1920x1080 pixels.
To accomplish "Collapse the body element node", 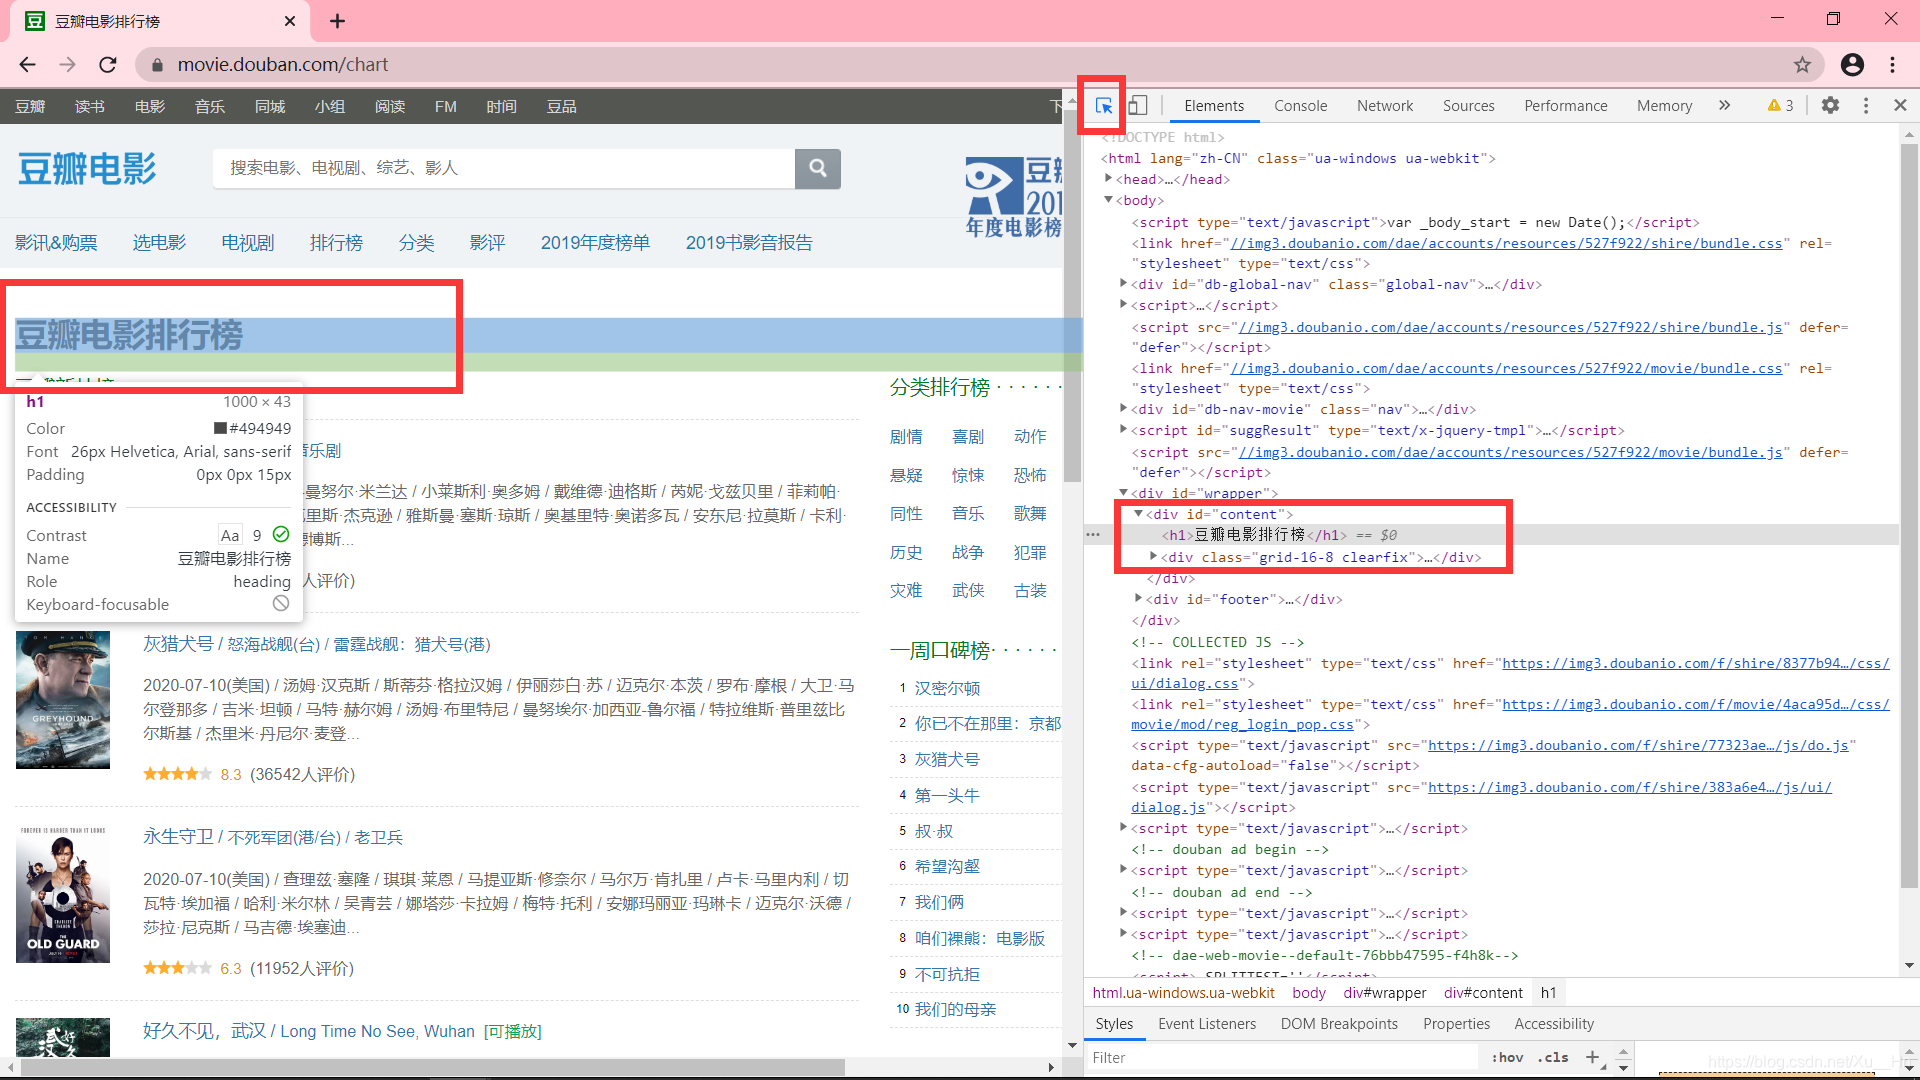I will [1108, 200].
